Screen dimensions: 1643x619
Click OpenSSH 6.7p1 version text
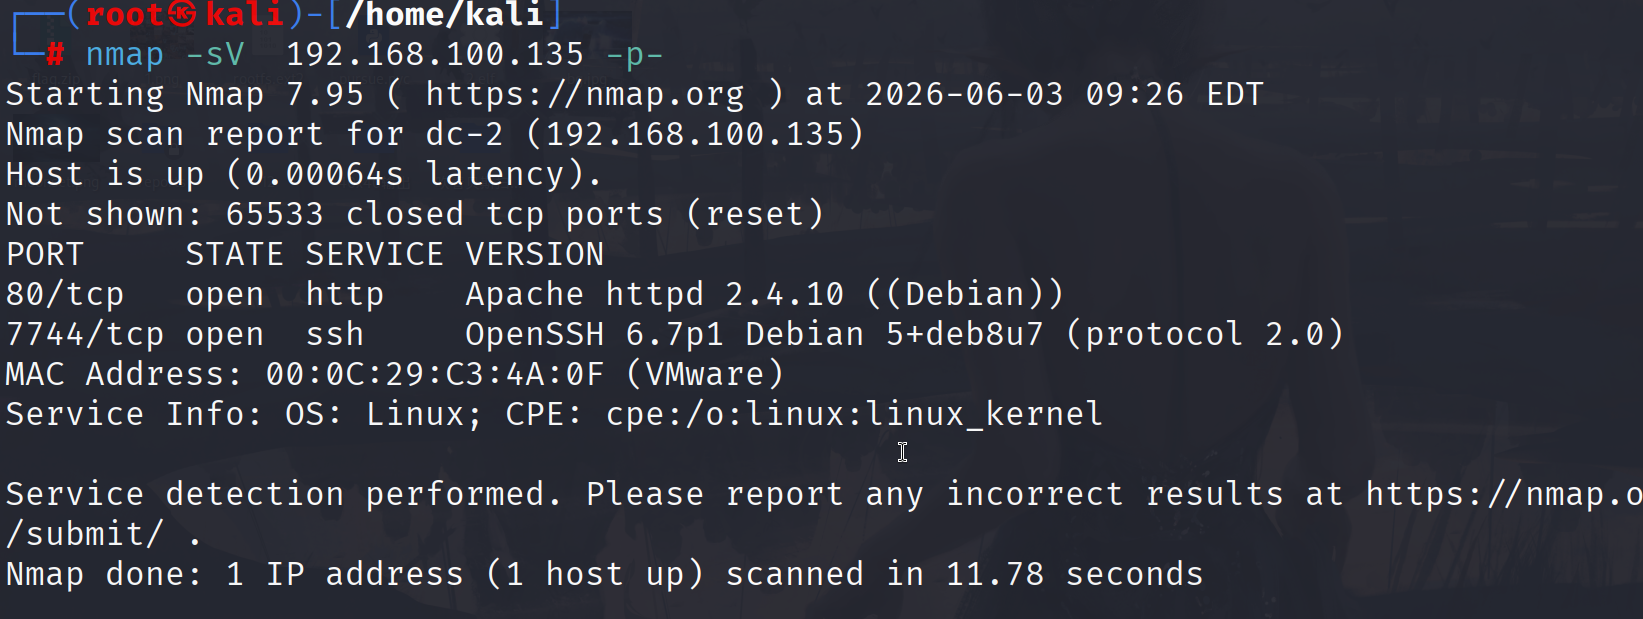pos(595,334)
